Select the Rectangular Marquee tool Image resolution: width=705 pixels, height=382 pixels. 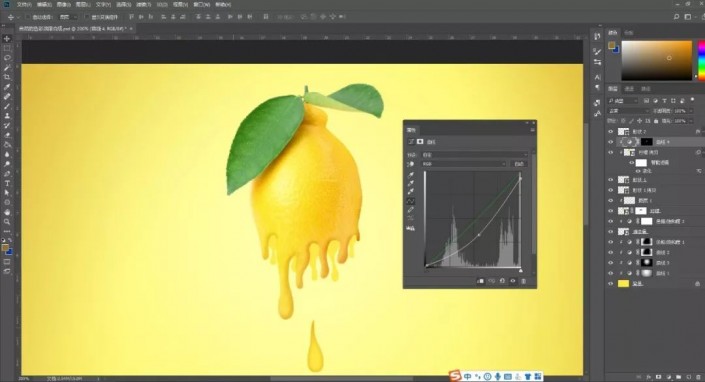[7, 48]
